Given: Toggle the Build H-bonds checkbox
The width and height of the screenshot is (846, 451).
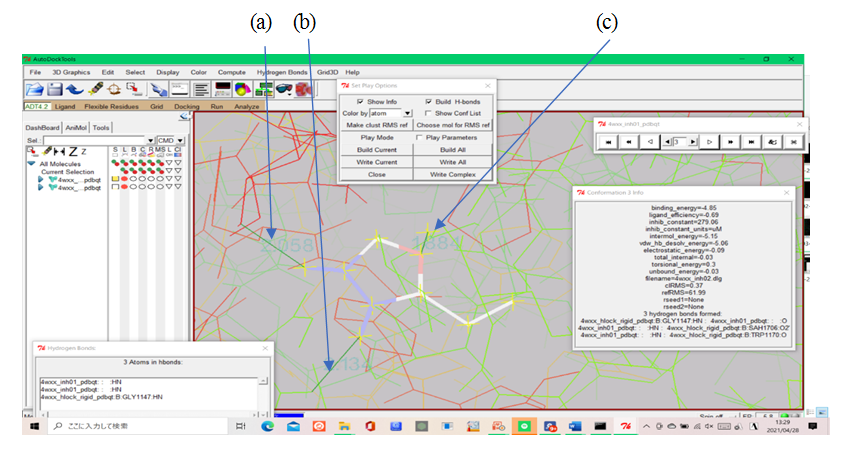Looking at the screenshot, I should pyautogui.click(x=429, y=102).
